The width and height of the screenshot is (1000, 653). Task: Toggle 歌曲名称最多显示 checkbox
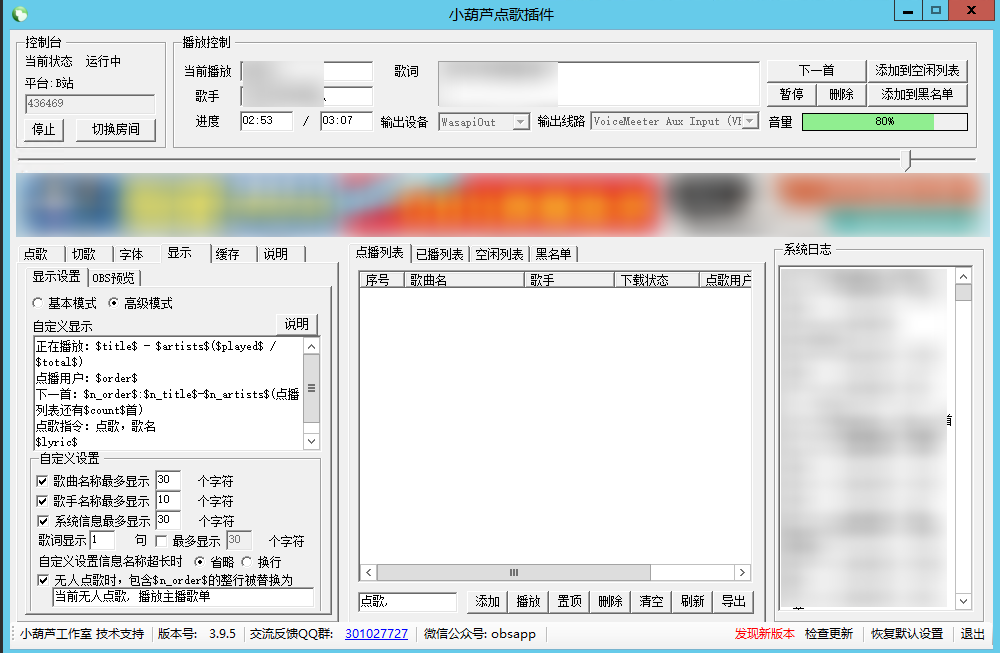click(42, 481)
